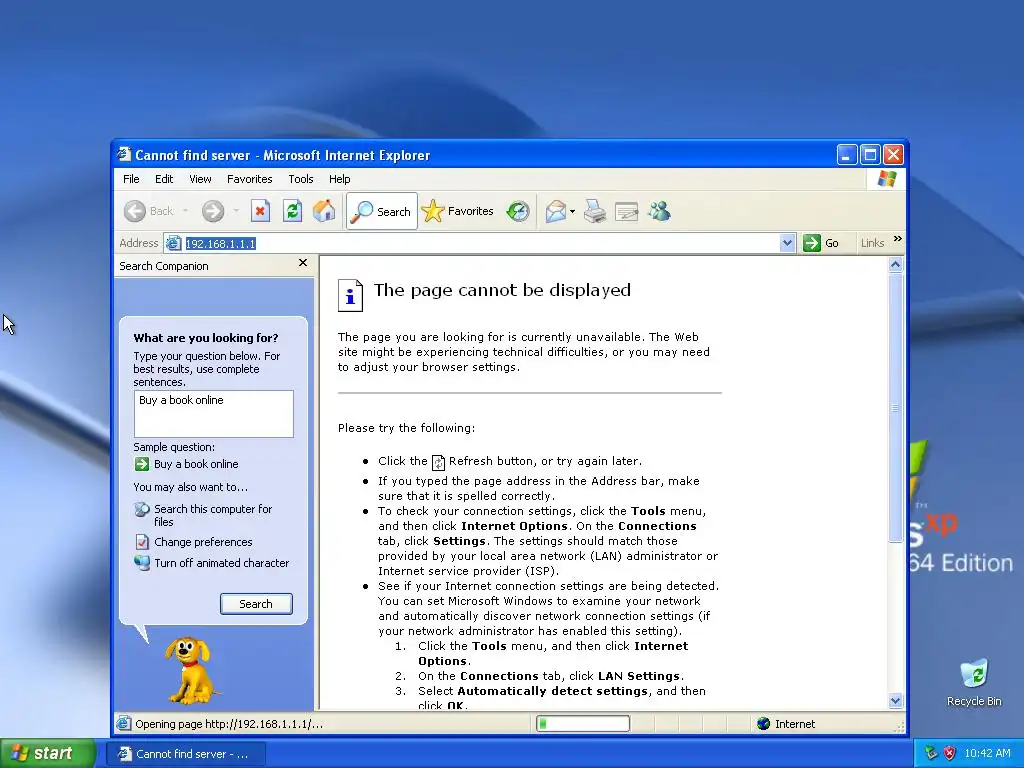The height and width of the screenshot is (768, 1024).
Task: Click the page scrollbar up arrow
Action: [x=895, y=264]
